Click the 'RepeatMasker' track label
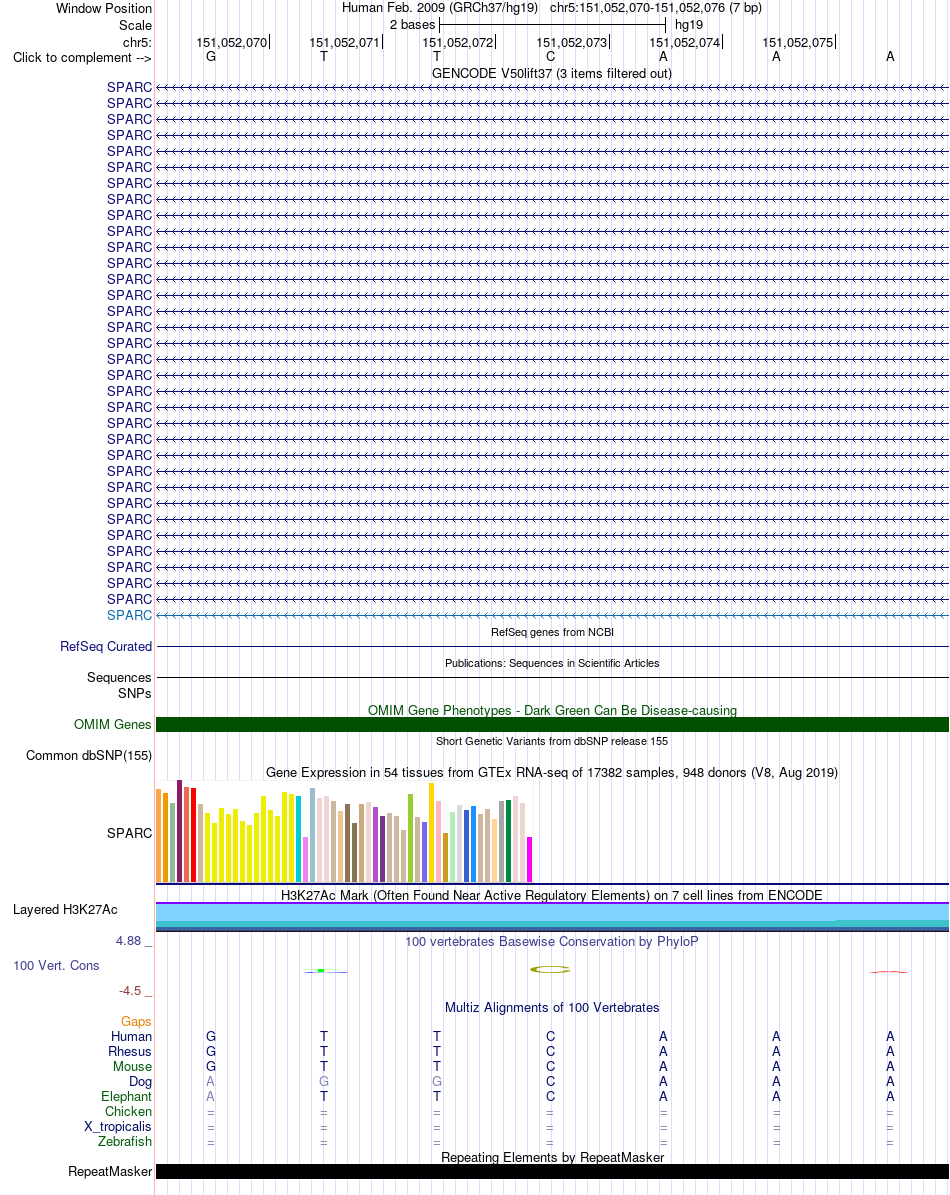 tap(110, 1172)
